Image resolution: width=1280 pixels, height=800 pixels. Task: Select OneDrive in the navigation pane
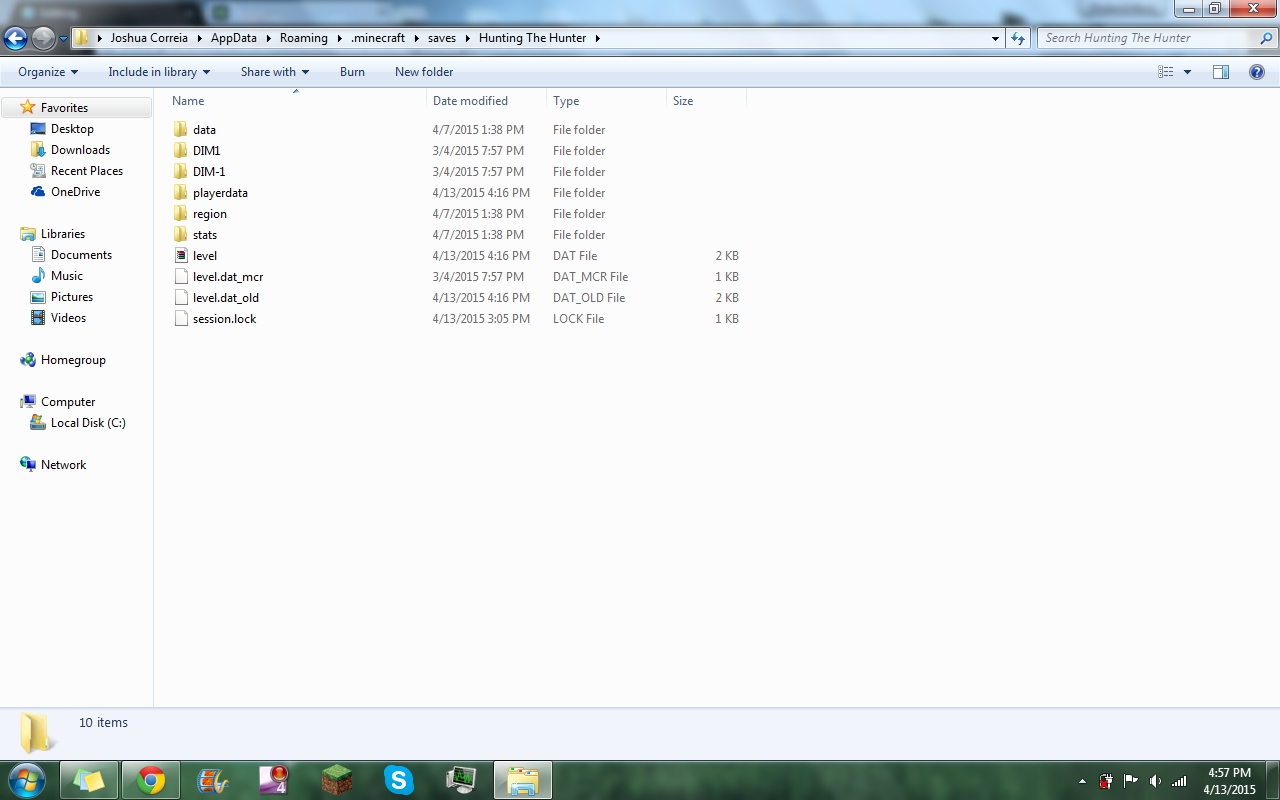pyautogui.click(x=75, y=192)
